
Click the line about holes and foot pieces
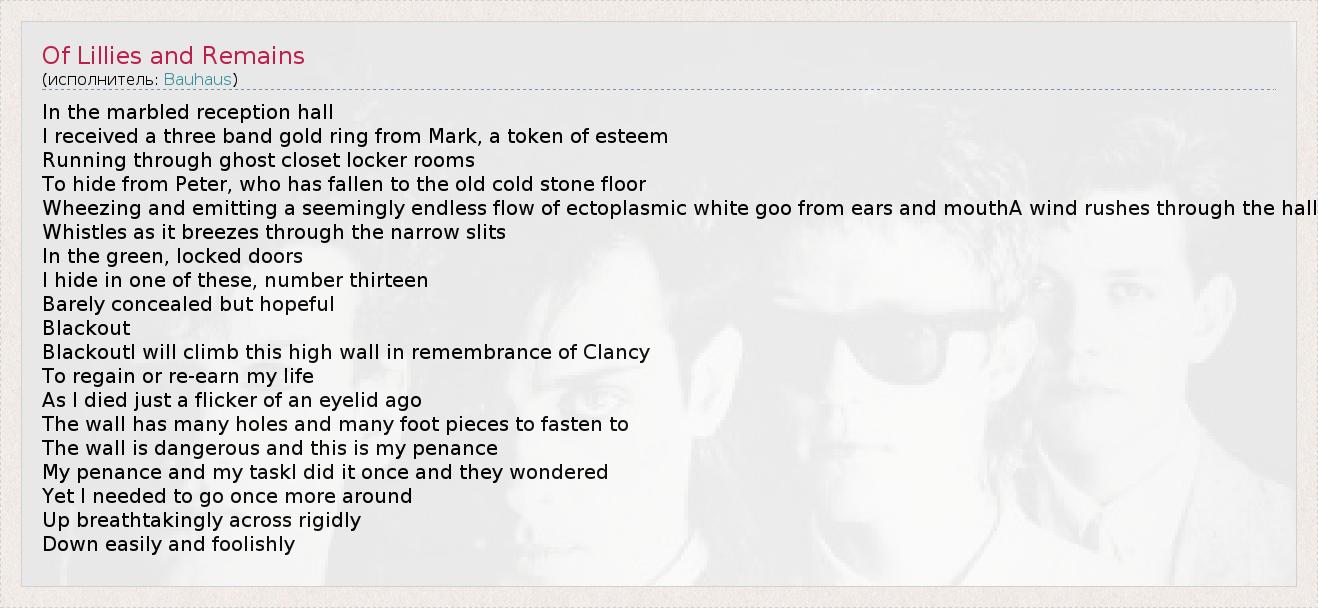(x=335, y=424)
